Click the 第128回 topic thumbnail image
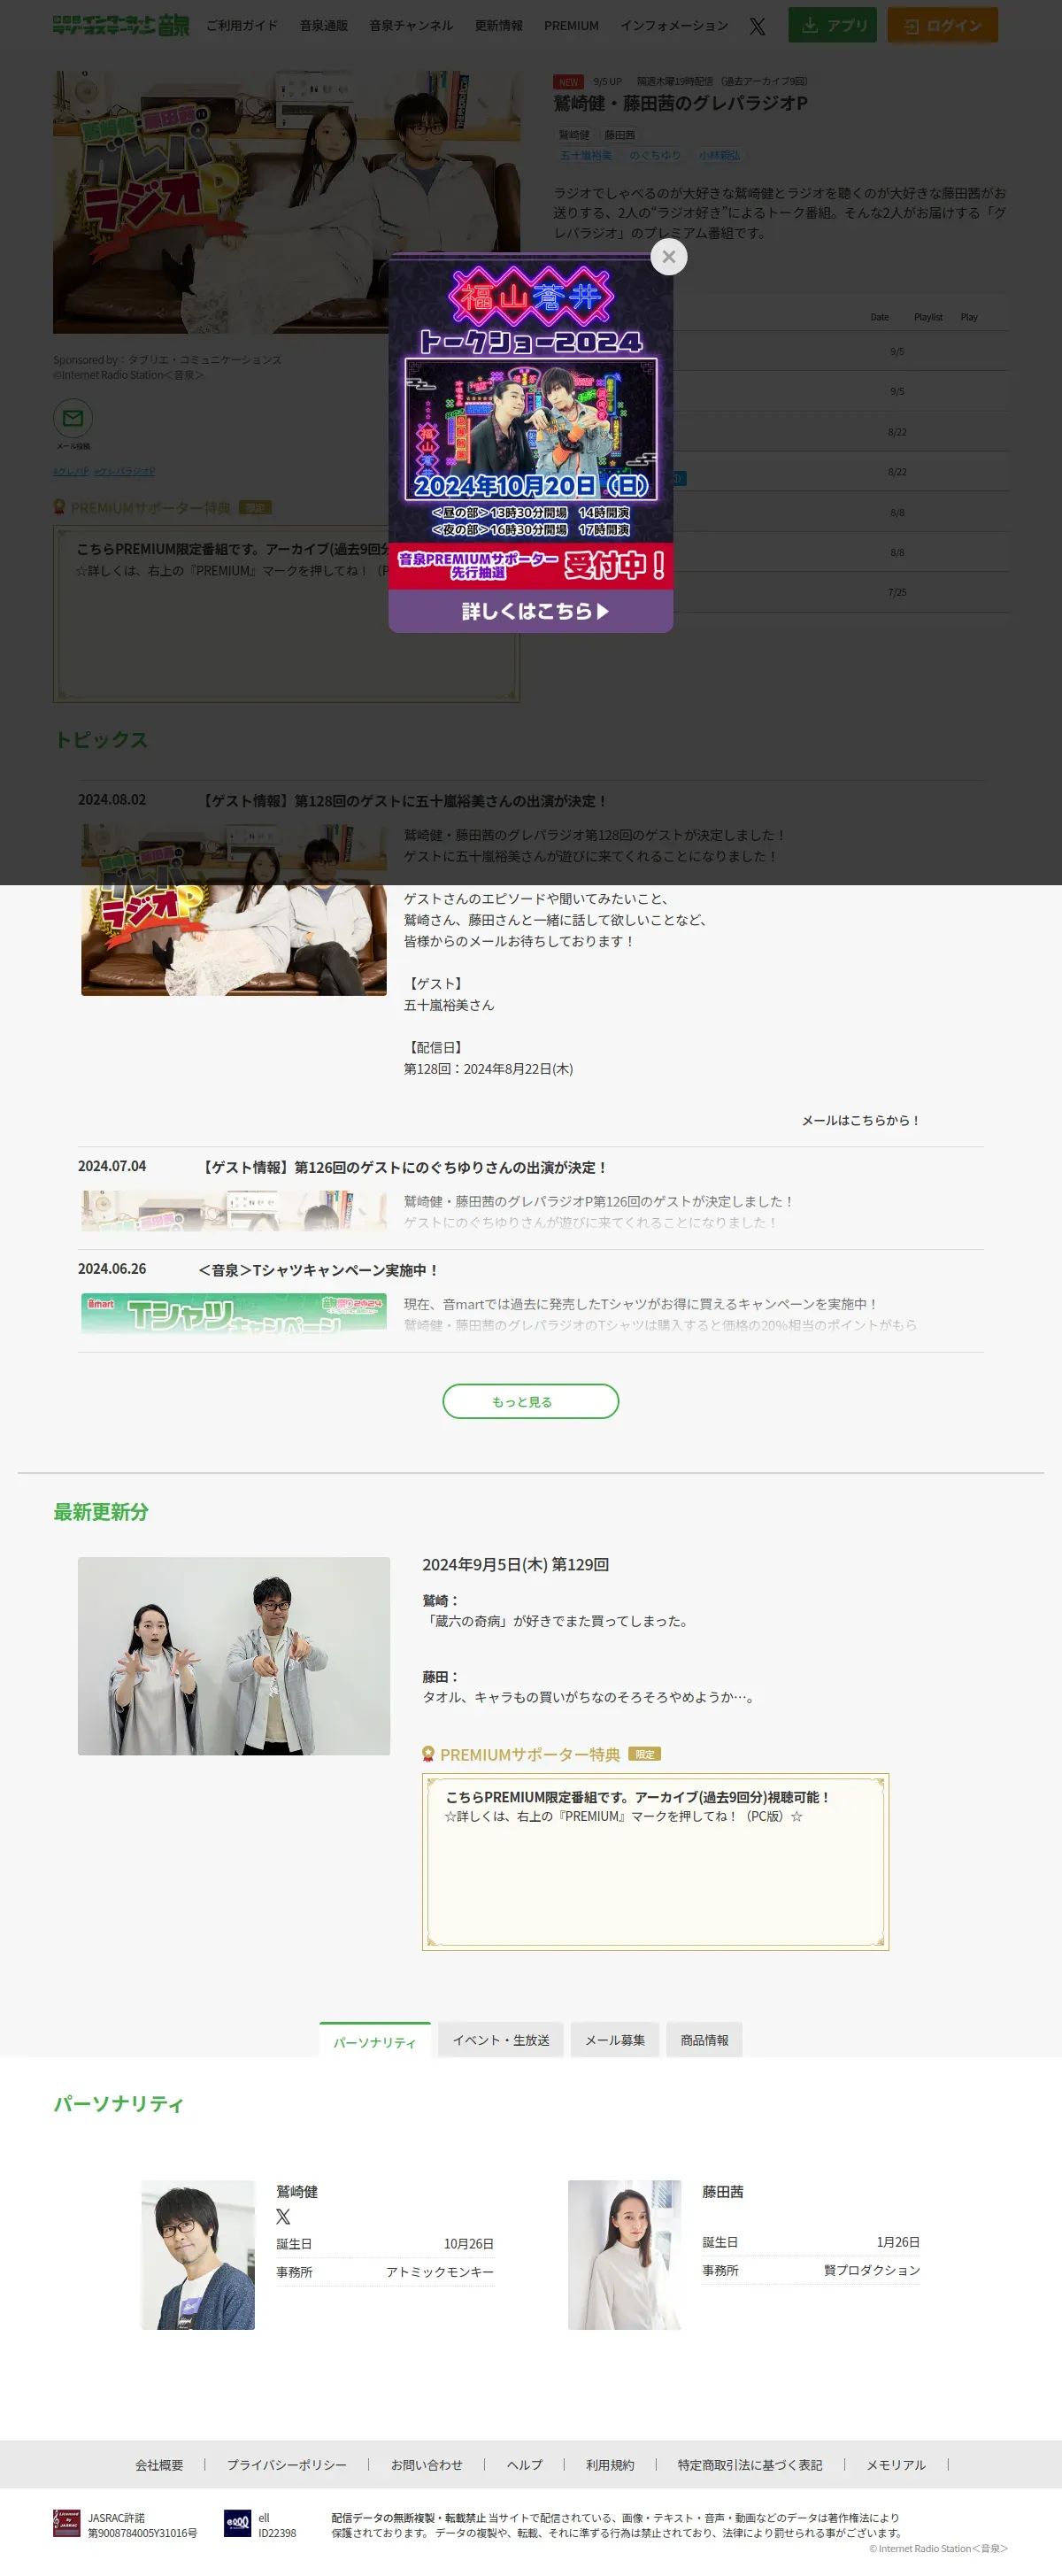This screenshot has width=1062, height=2576. pyautogui.click(x=234, y=909)
